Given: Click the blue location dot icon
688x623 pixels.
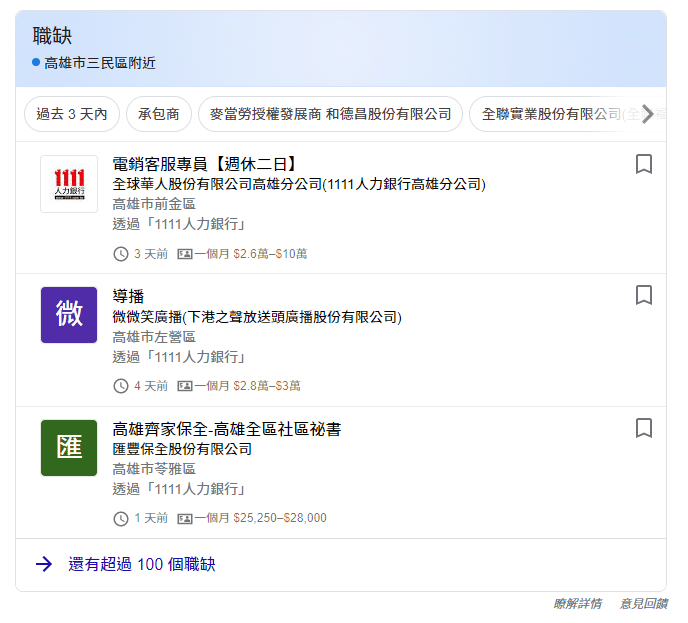Looking at the screenshot, I should click(36, 62).
